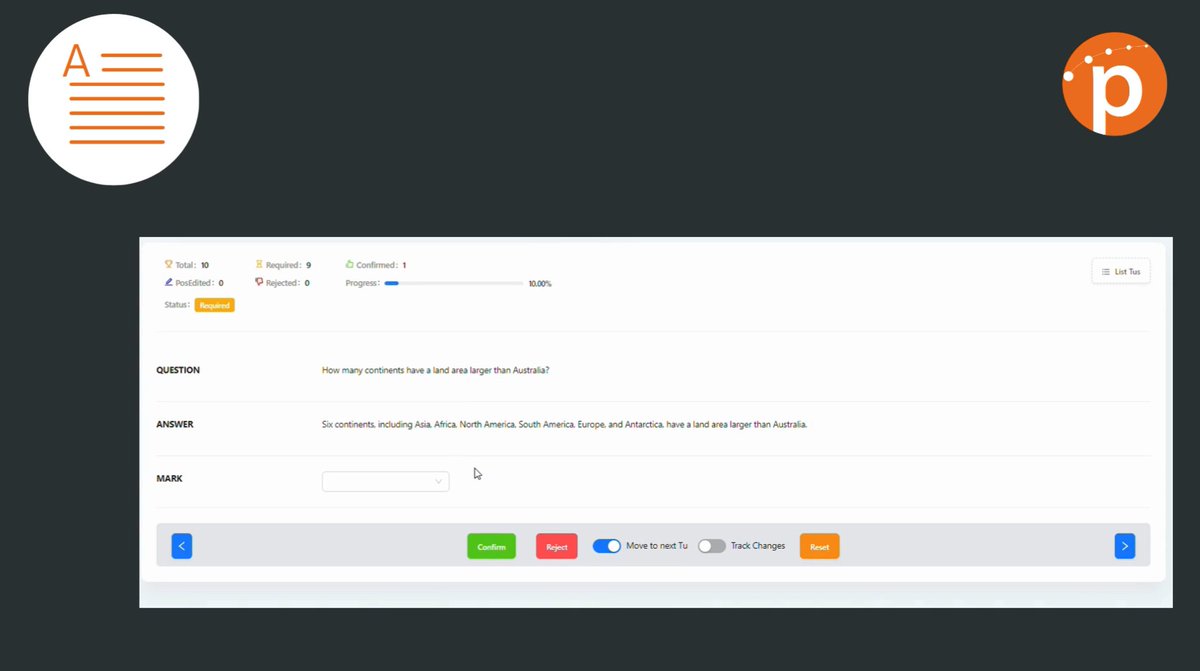Select the Required status badge
Image resolution: width=1200 pixels, height=671 pixels.
click(x=214, y=305)
